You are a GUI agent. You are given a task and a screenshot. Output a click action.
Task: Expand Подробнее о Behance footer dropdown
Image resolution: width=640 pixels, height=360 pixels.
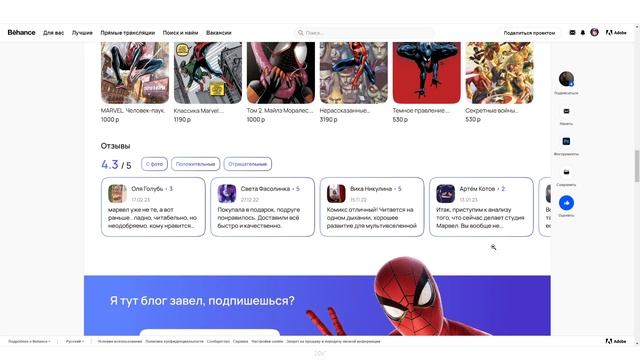click(x=29, y=341)
